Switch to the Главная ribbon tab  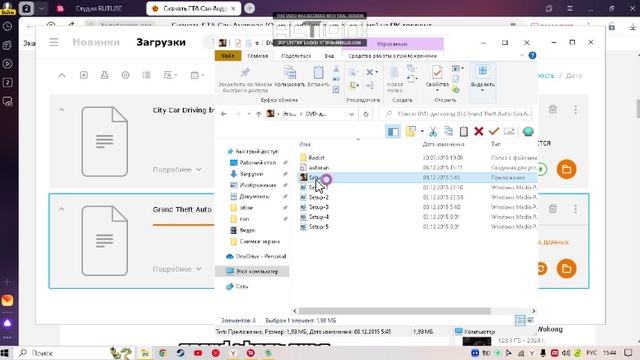click(258, 56)
